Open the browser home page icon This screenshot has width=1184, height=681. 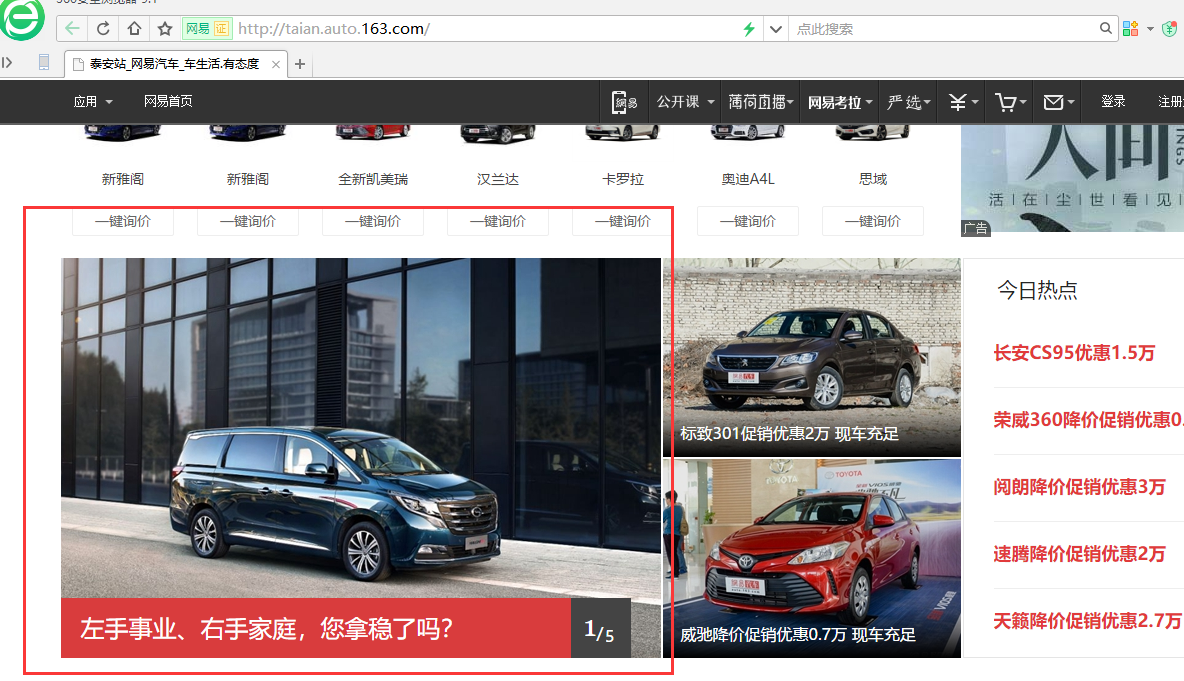coord(134,29)
